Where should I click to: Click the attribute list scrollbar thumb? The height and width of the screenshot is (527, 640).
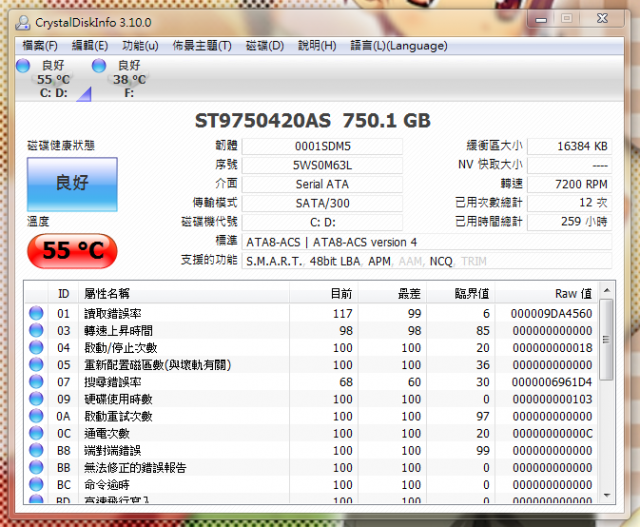[607, 340]
